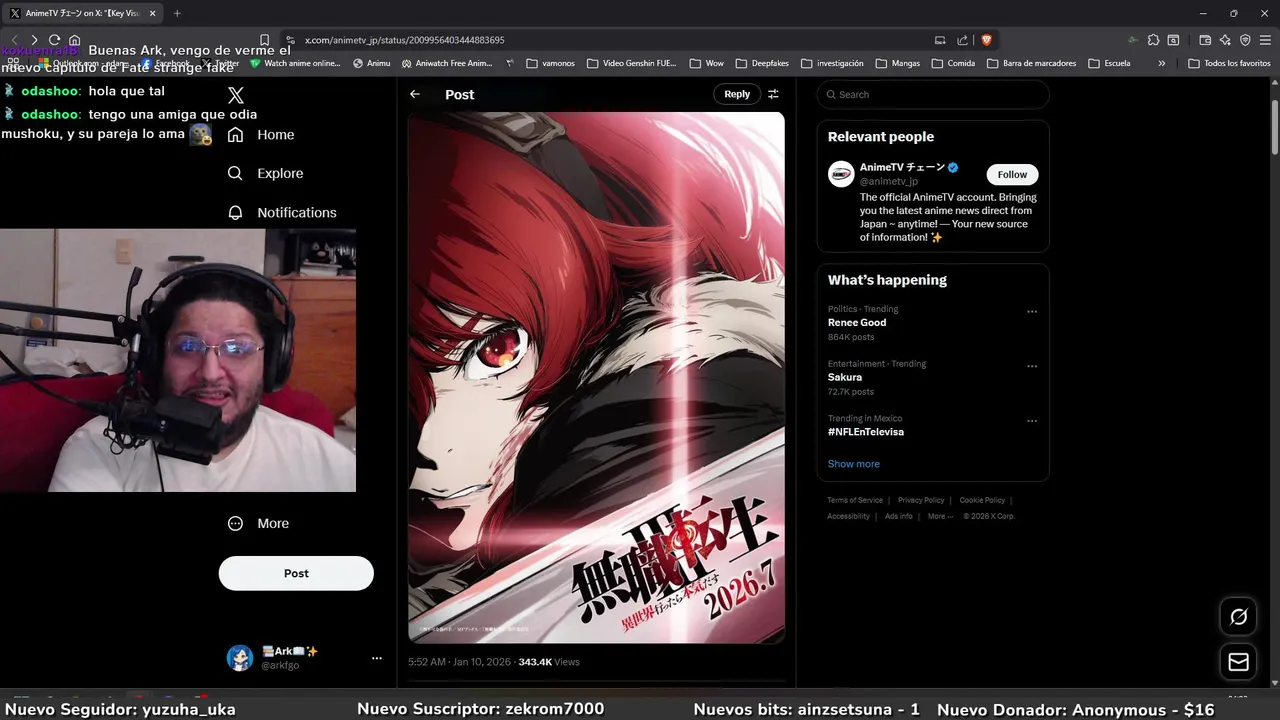
Task: Reload the current page
Action: pyautogui.click(x=54, y=40)
